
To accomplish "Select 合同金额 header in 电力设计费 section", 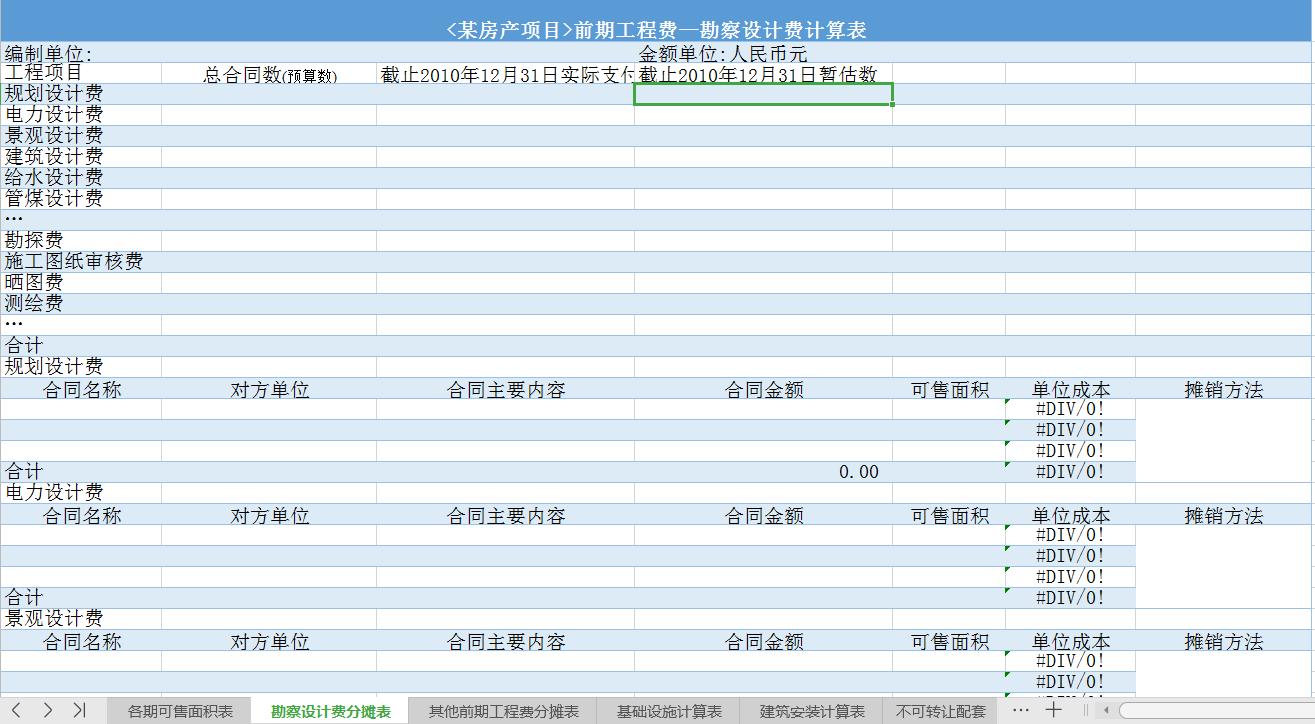I will point(763,515).
